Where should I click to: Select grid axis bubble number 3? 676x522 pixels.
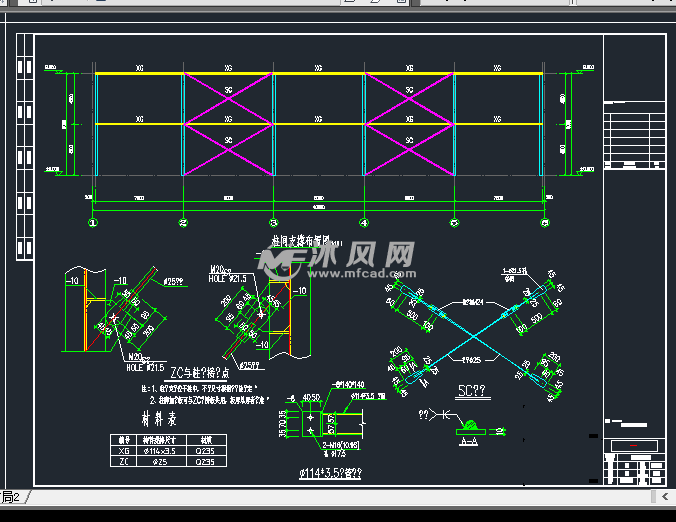point(273,222)
